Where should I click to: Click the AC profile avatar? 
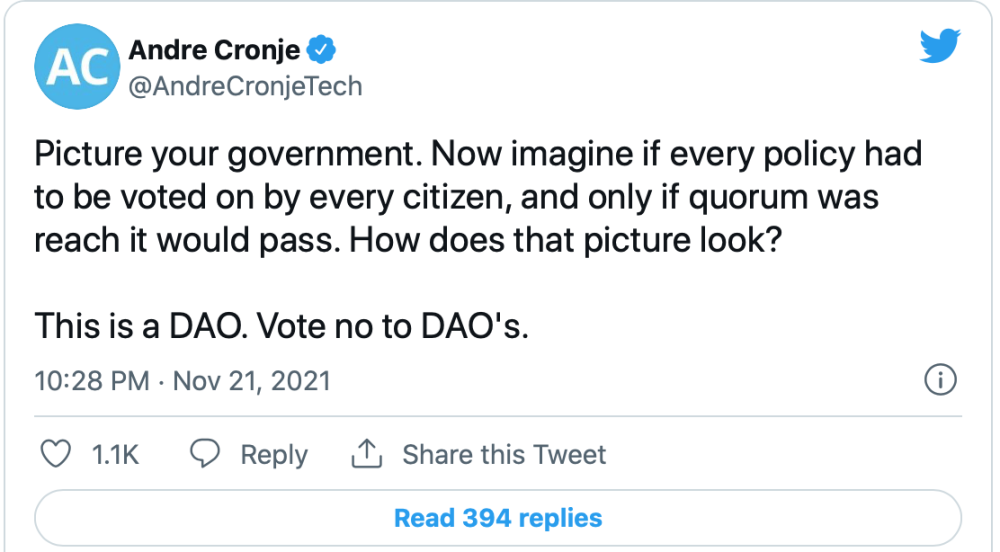pos(77,66)
